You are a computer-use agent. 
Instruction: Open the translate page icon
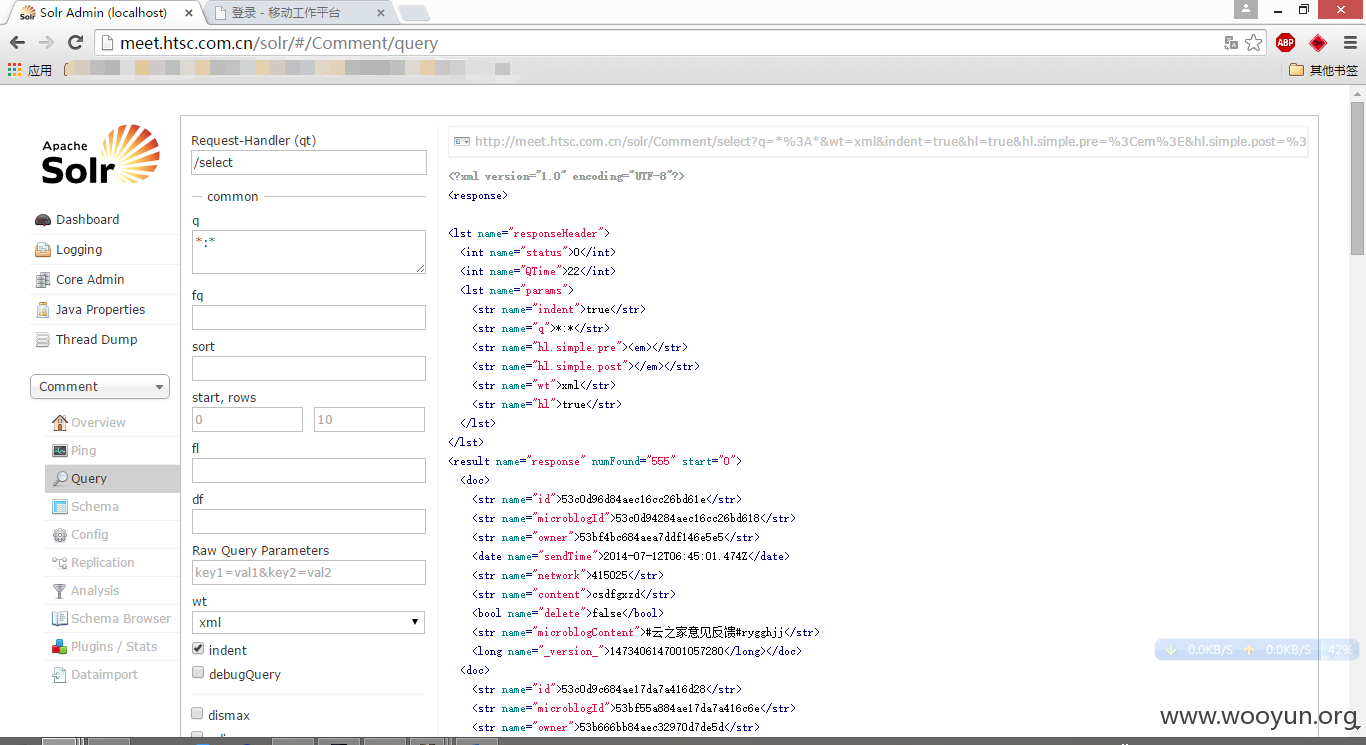pos(1231,43)
